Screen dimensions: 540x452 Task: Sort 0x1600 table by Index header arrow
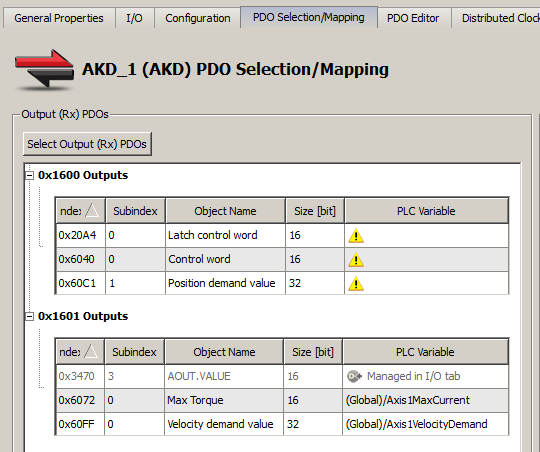(x=92, y=210)
